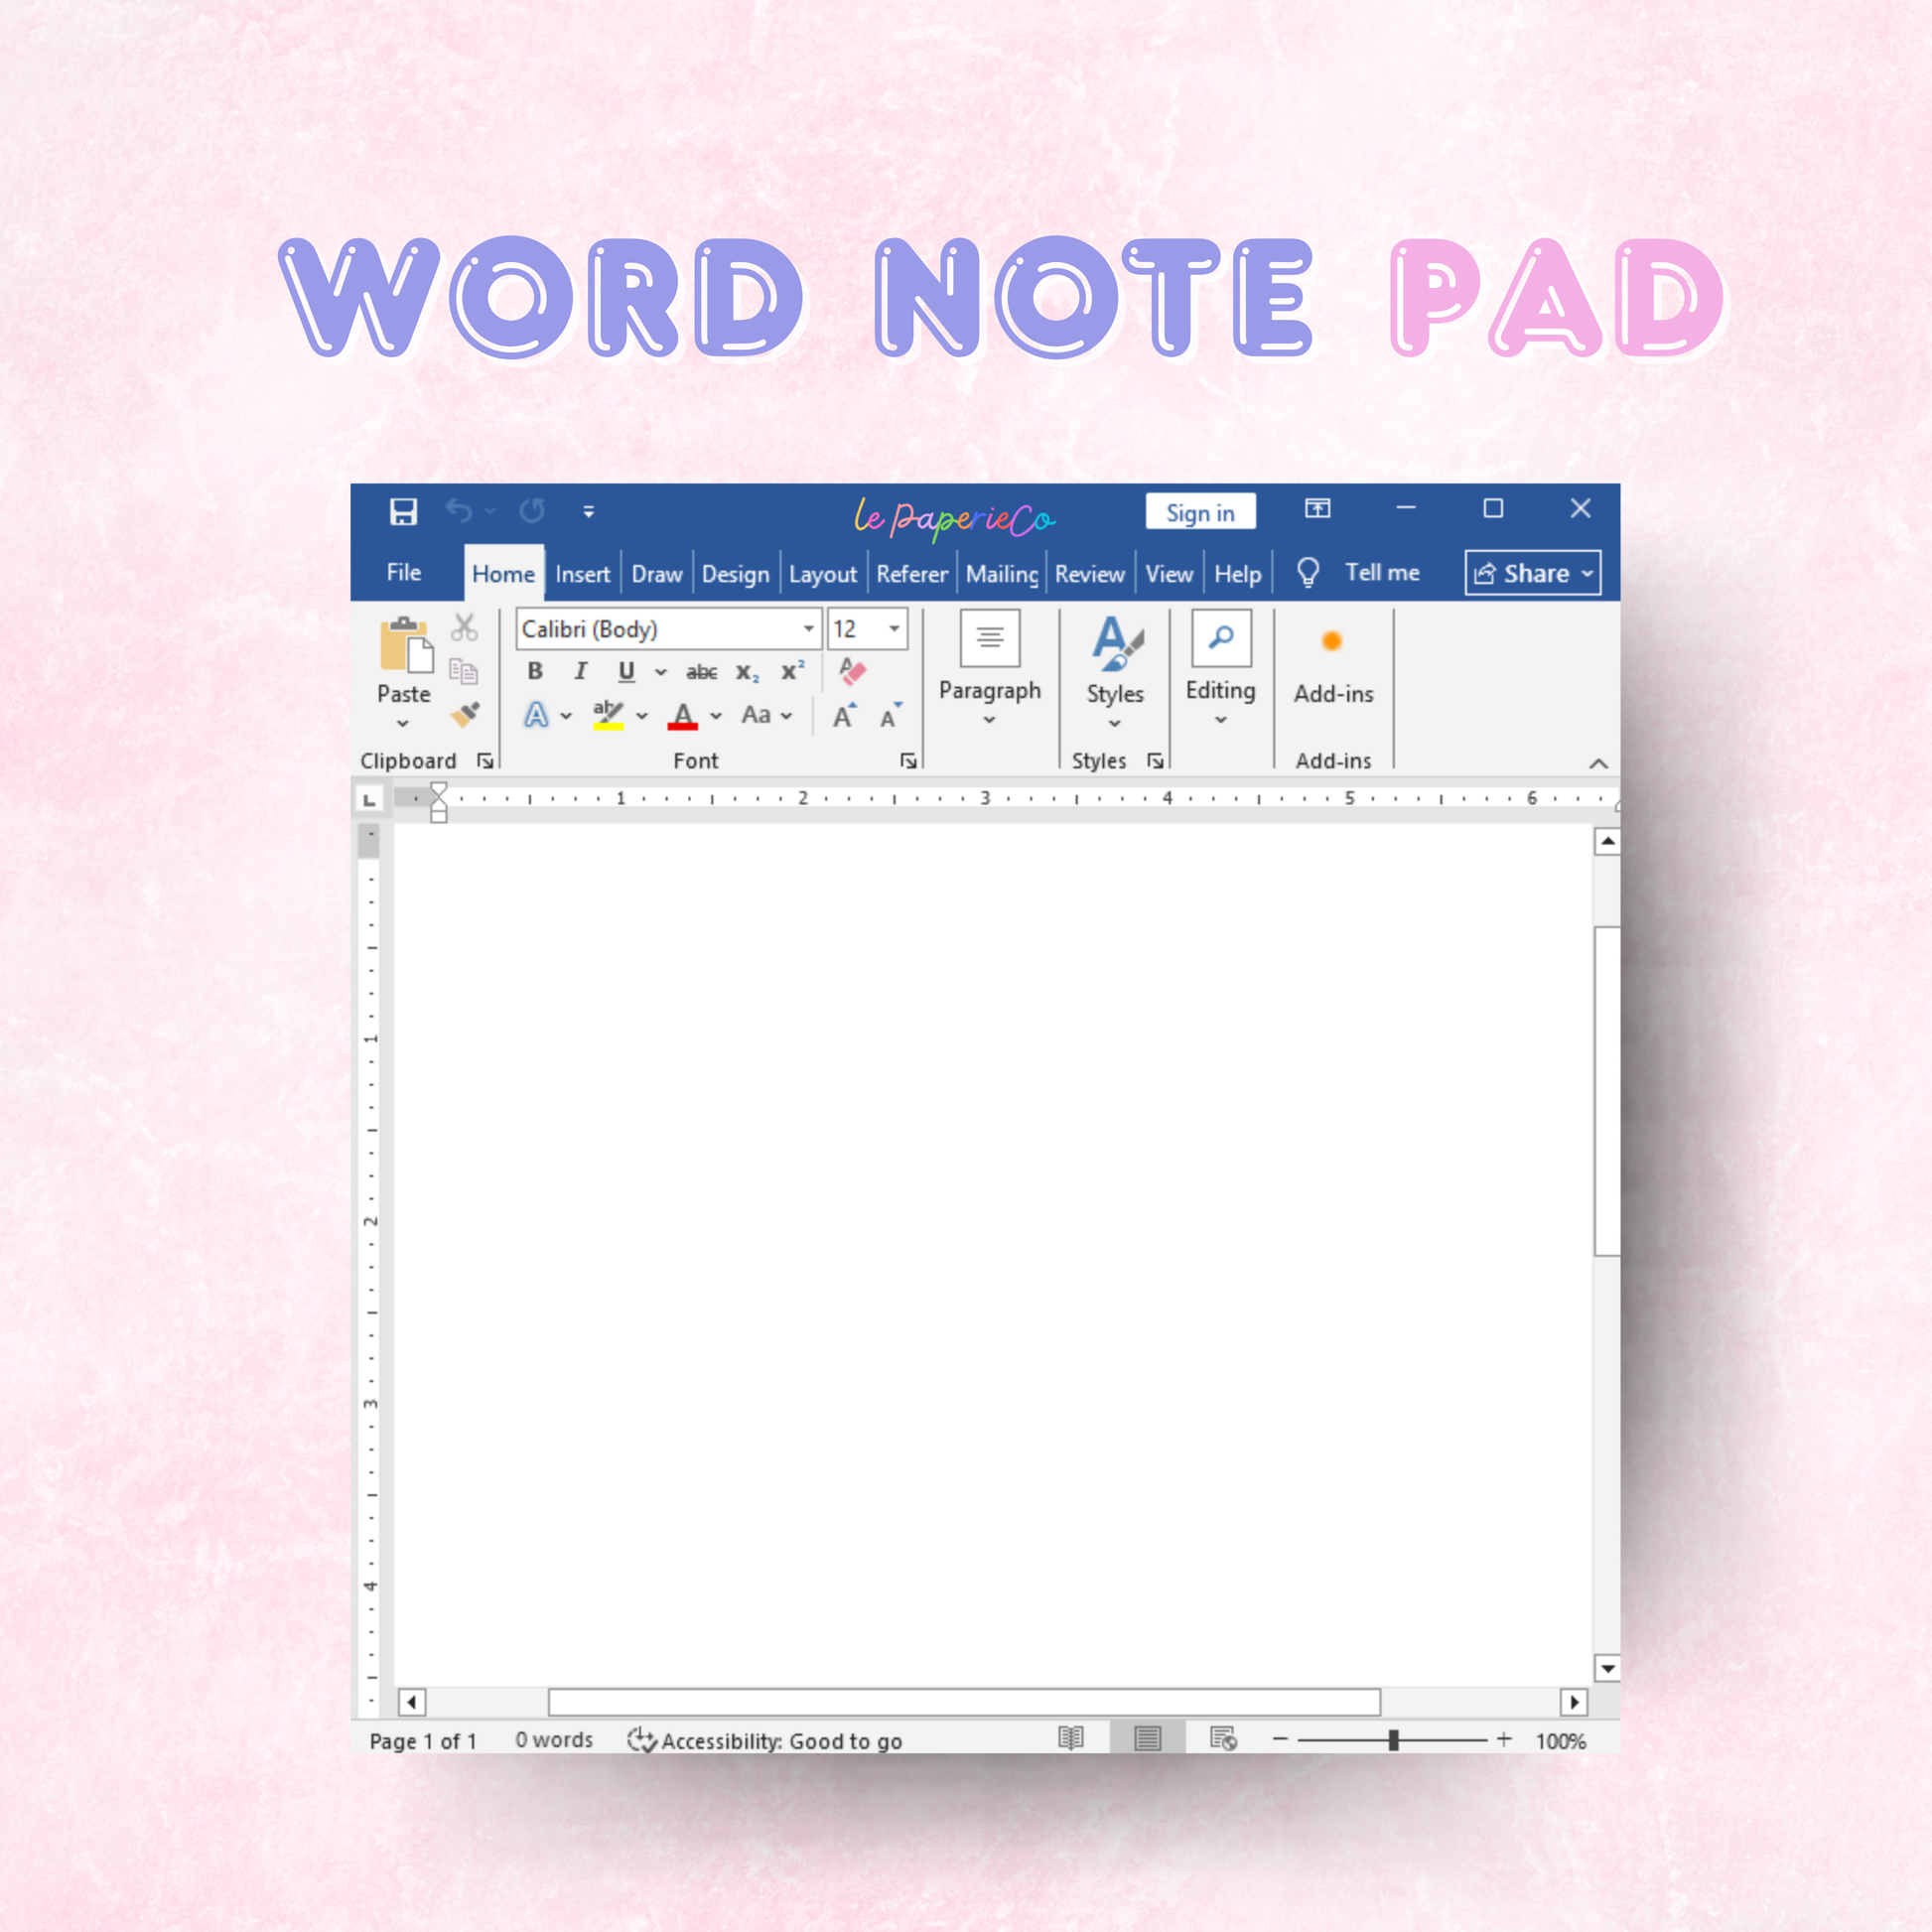Click the Accessibility checker status icon
Viewport: 1932px width, 1932px height.
[641, 1740]
